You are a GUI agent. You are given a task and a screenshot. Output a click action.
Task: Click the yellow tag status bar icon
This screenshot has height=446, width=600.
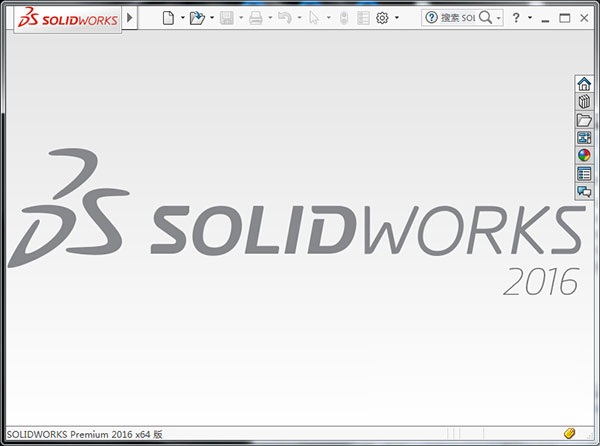click(x=569, y=433)
